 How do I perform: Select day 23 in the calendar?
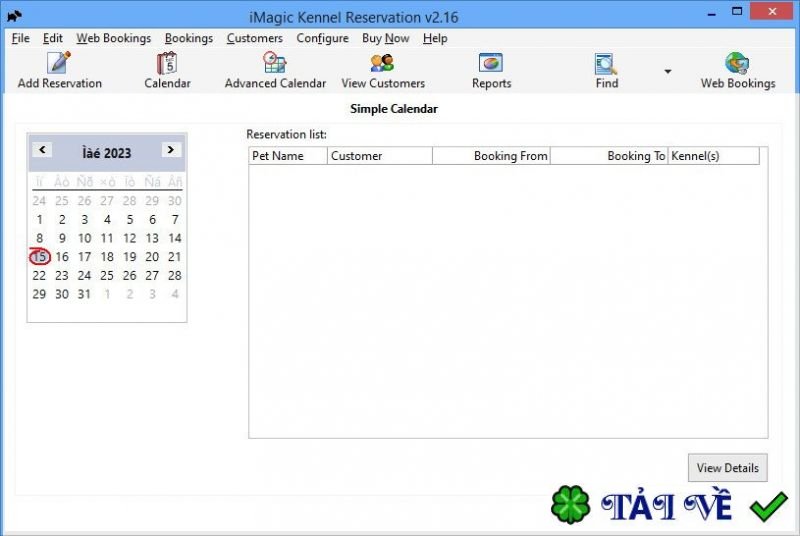[x=62, y=275]
